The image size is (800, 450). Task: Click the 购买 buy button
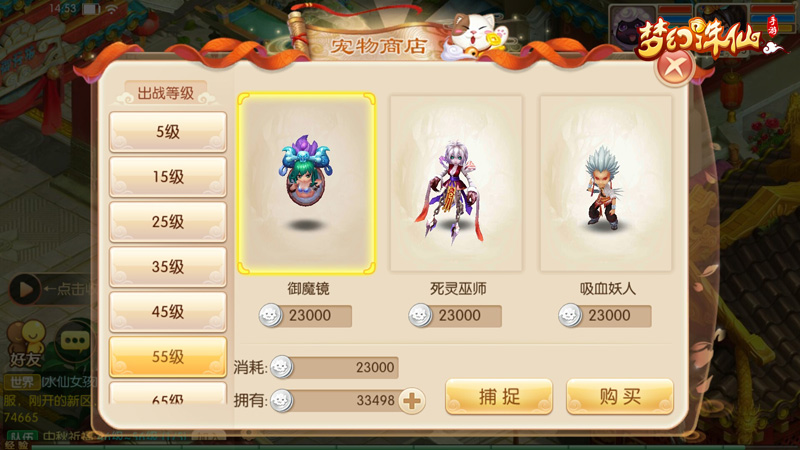(620, 396)
